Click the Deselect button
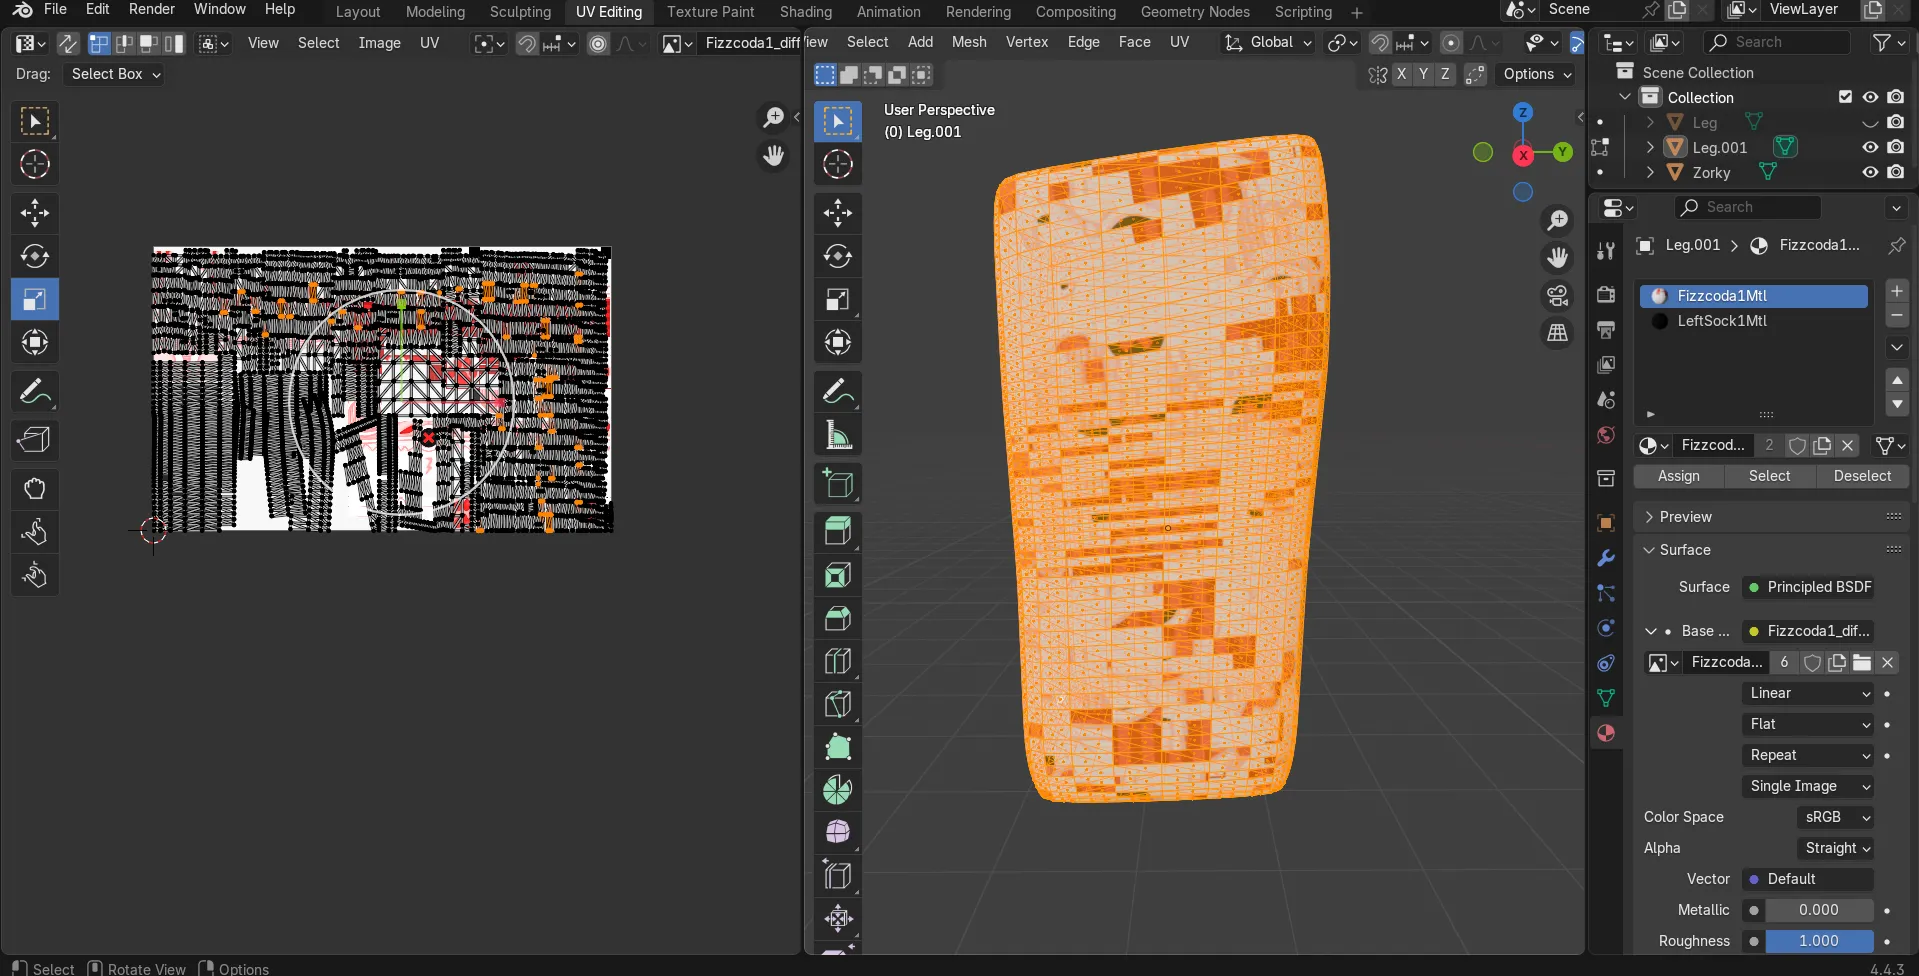Image resolution: width=1919 pixels, height=976 pixels. click(x=1862, y=477)
